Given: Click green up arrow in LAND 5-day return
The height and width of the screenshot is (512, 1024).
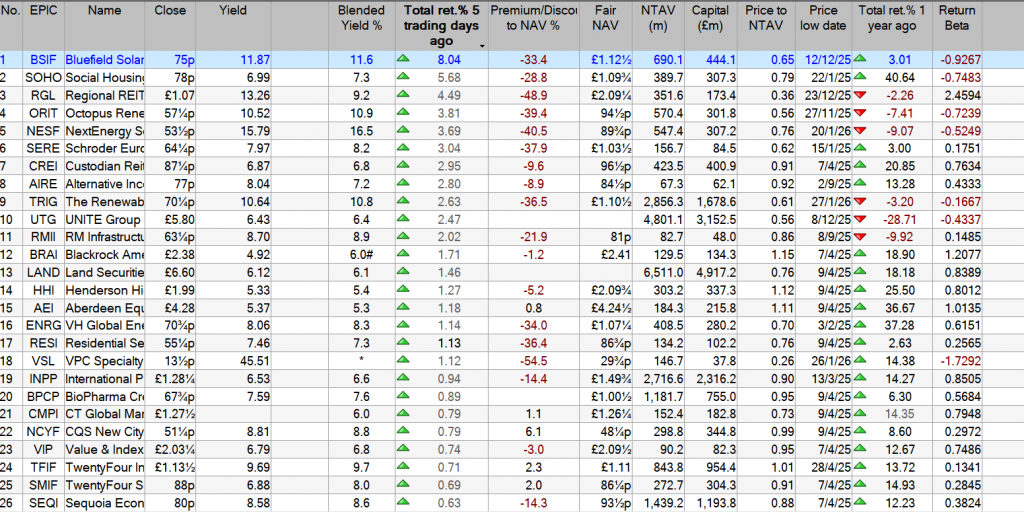Looking at the screenshot, I should 403,271.
